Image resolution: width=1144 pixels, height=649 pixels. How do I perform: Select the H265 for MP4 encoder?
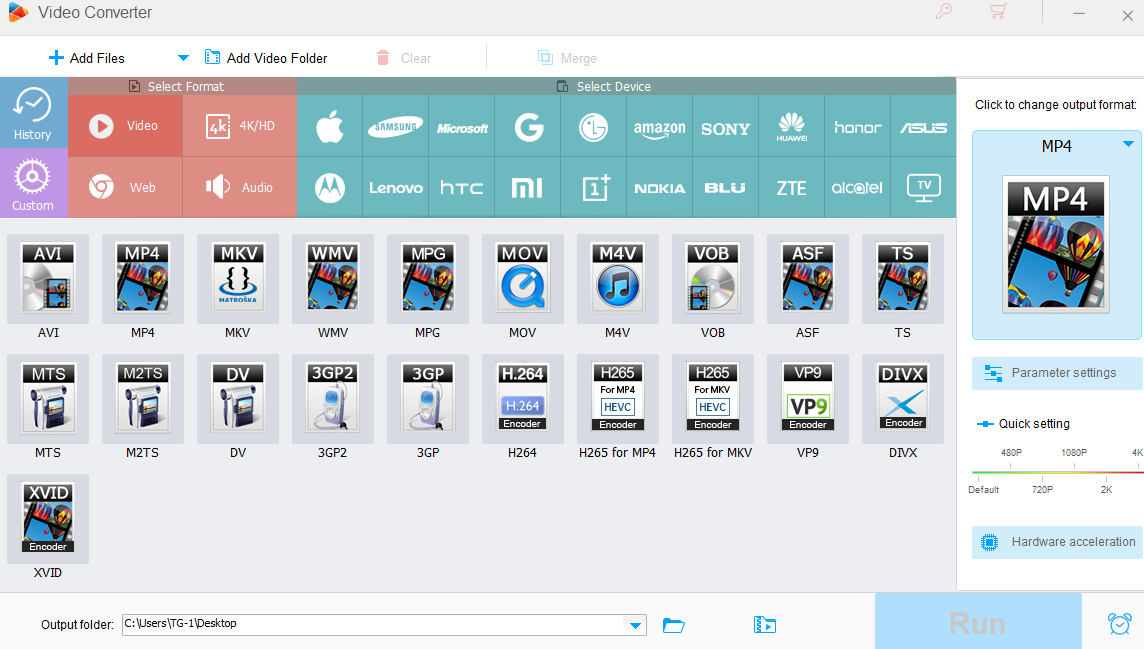tap(617, 400)
